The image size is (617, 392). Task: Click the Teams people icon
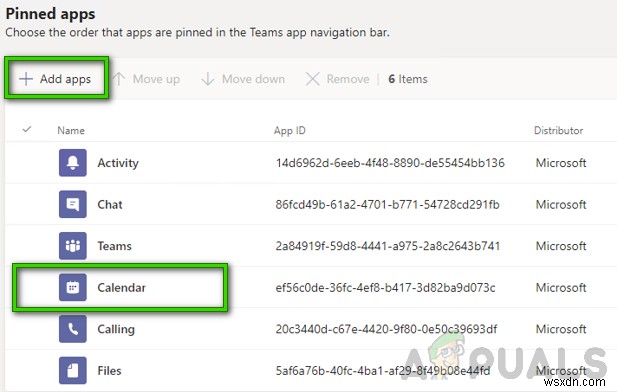[x=73, y=246]
